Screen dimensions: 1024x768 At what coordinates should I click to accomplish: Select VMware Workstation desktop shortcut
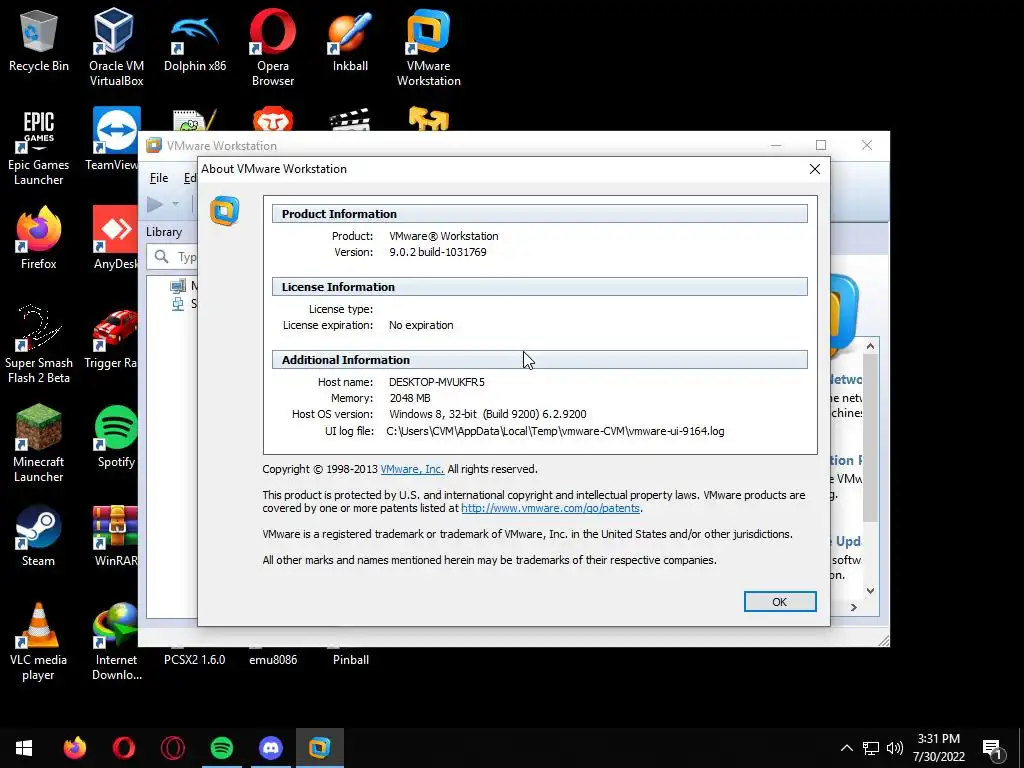(x=428, y=47)
